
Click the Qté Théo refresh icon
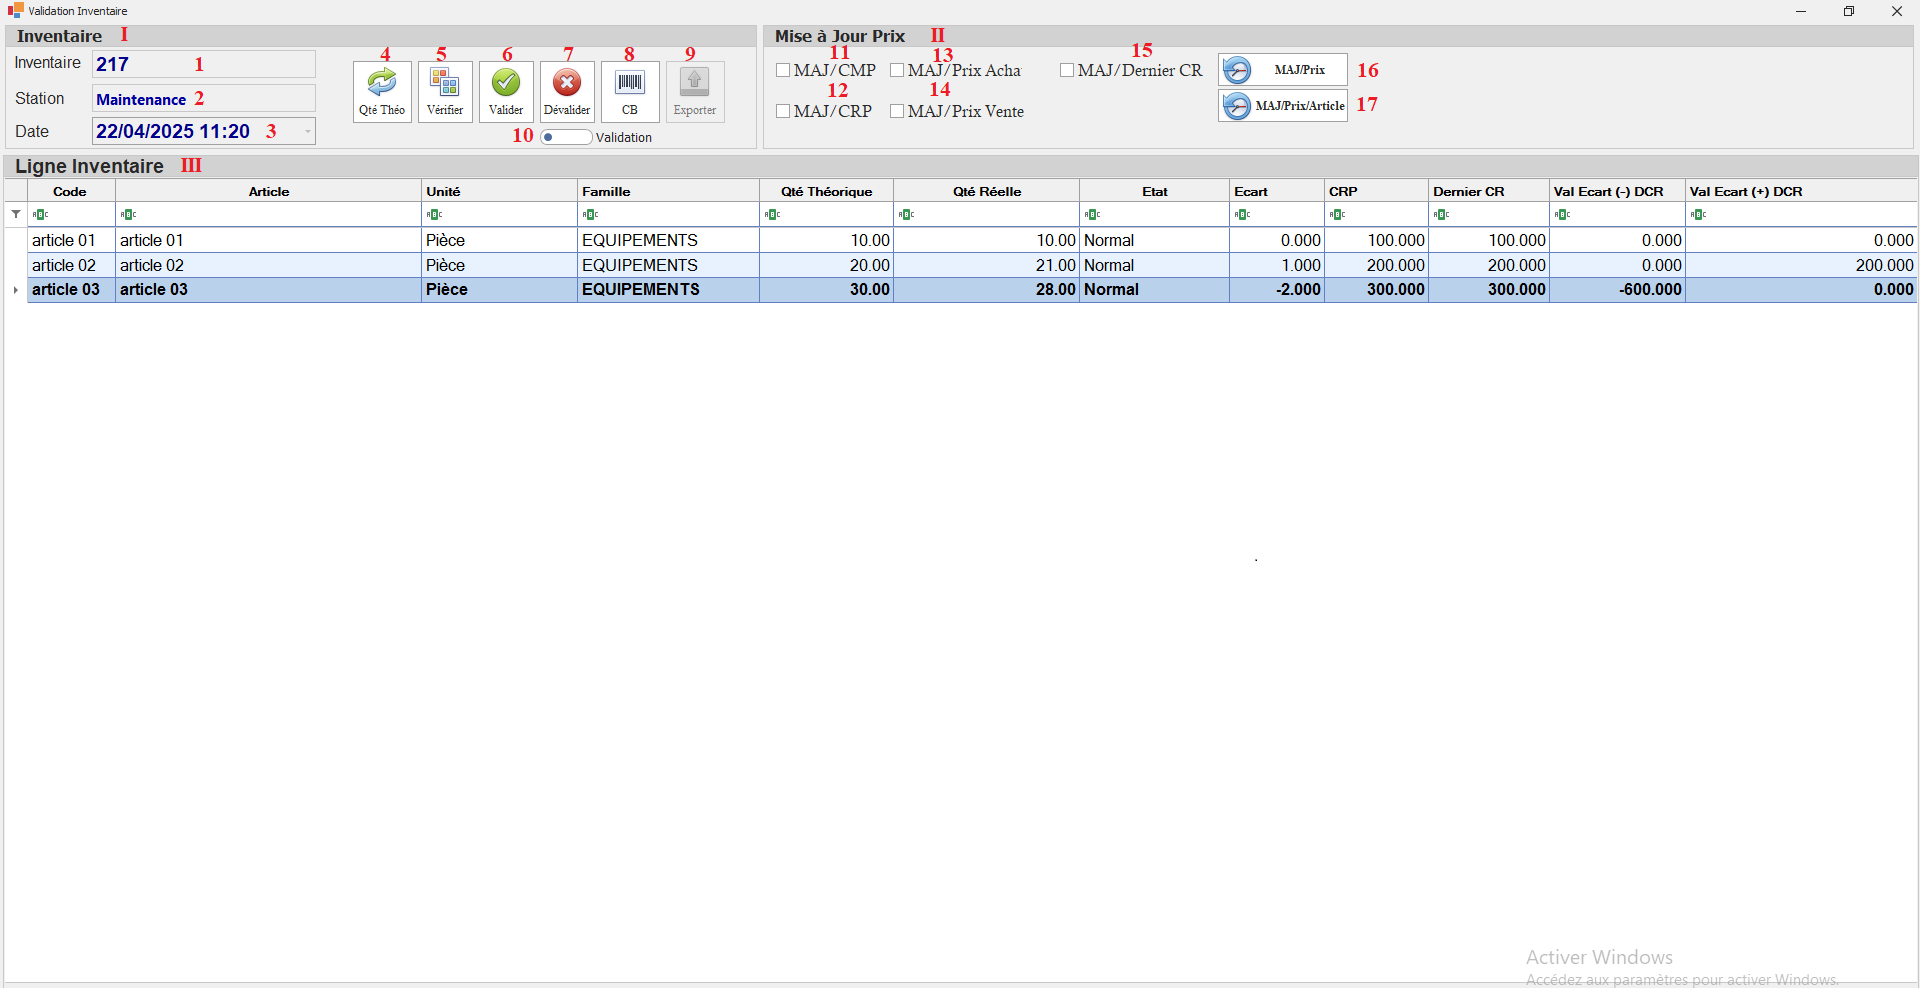pos(381,83)
